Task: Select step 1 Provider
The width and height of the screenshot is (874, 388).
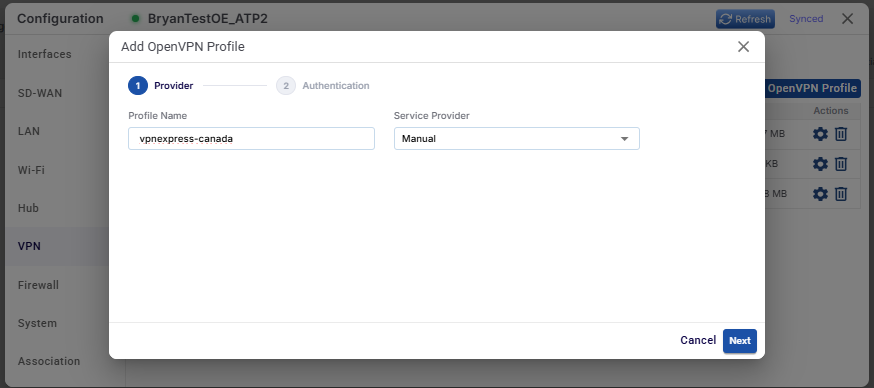Action: [x=161, y=86]
